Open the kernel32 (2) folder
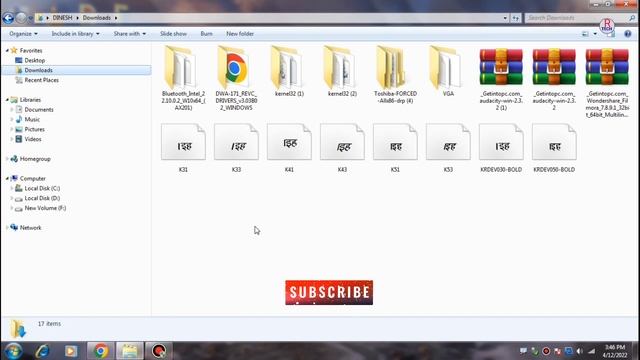Screen dimensions: 640x360 click(342, 71)
